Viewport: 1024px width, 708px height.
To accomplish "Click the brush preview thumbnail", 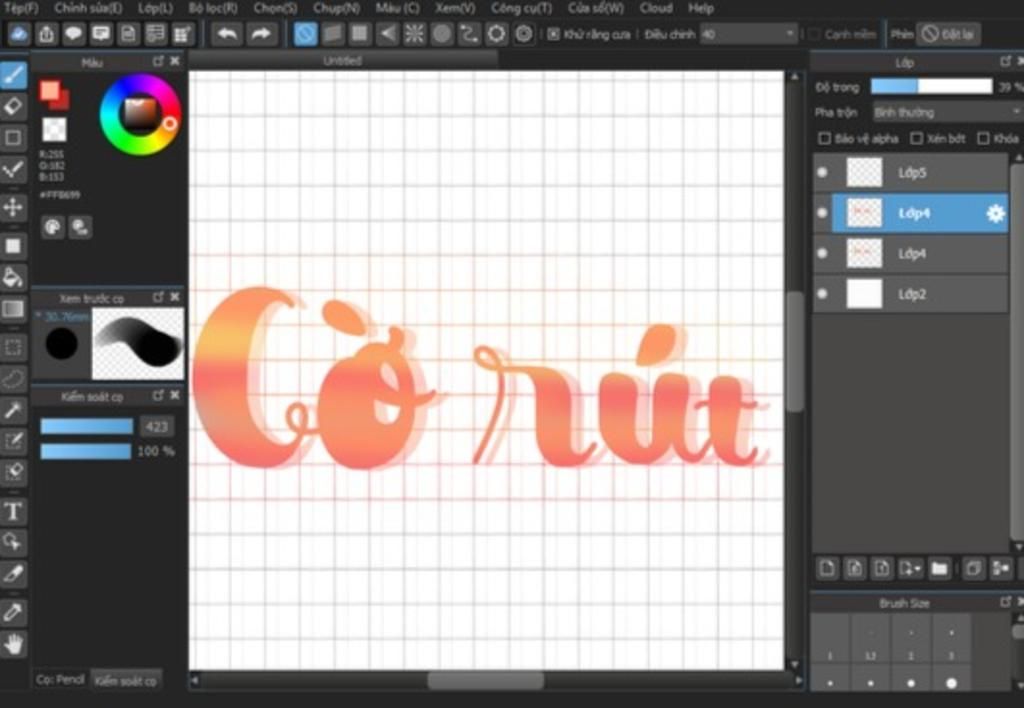I will [x=138, y=344].
